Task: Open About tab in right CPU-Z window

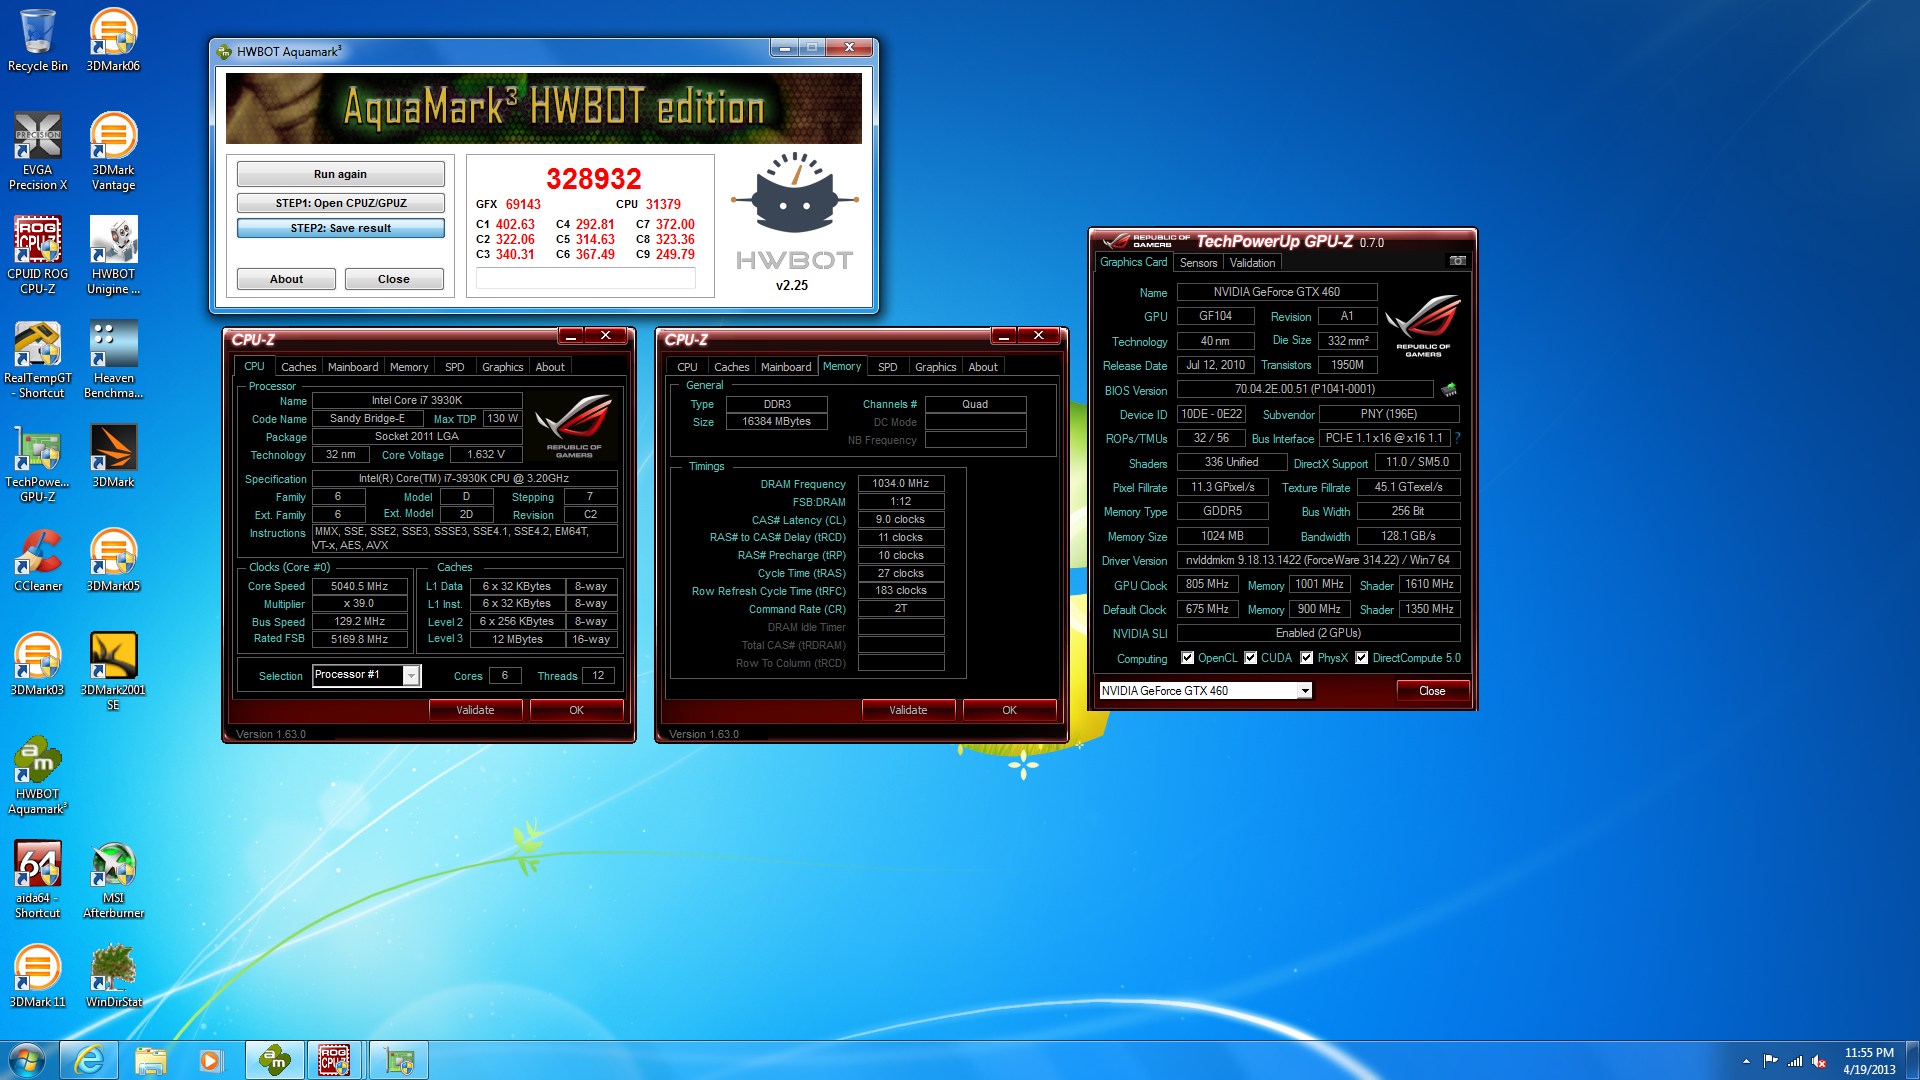Action: coord(982,367)
